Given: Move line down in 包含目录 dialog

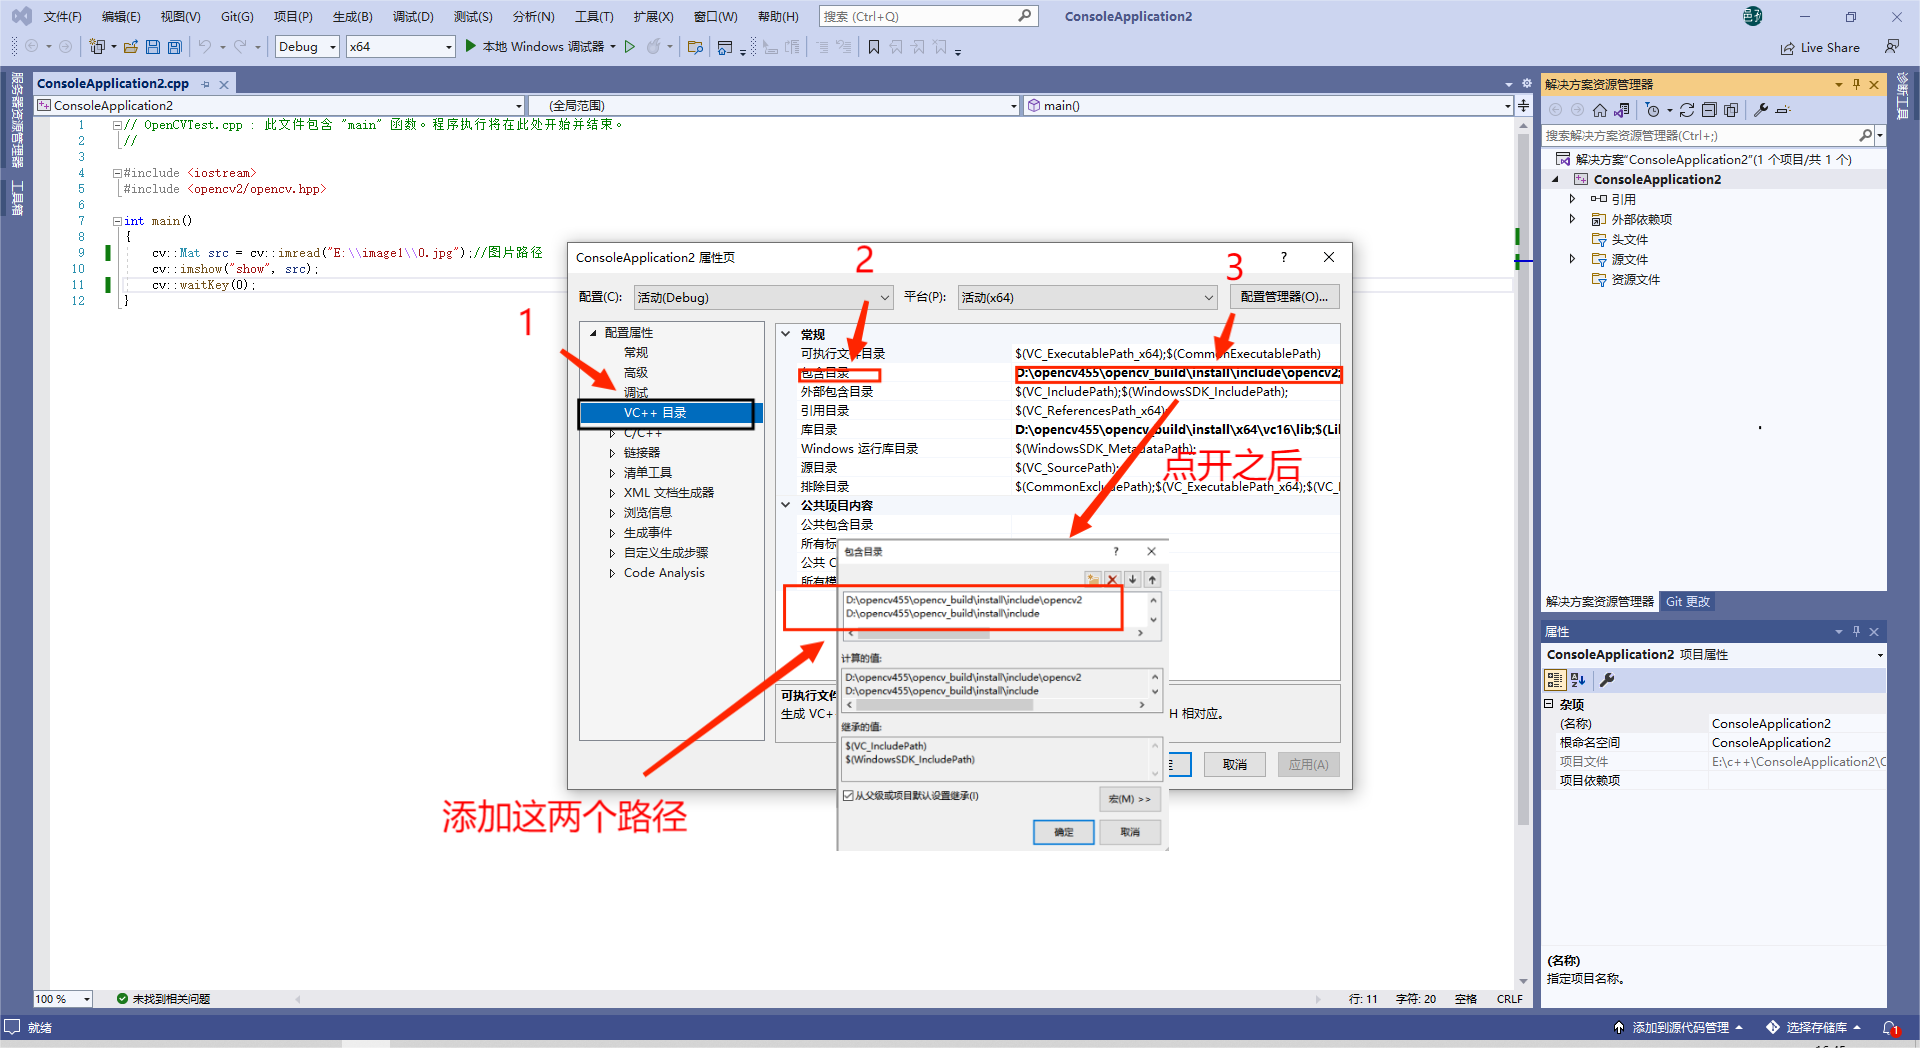Looking at the screenshot, I should [1133, 579].
